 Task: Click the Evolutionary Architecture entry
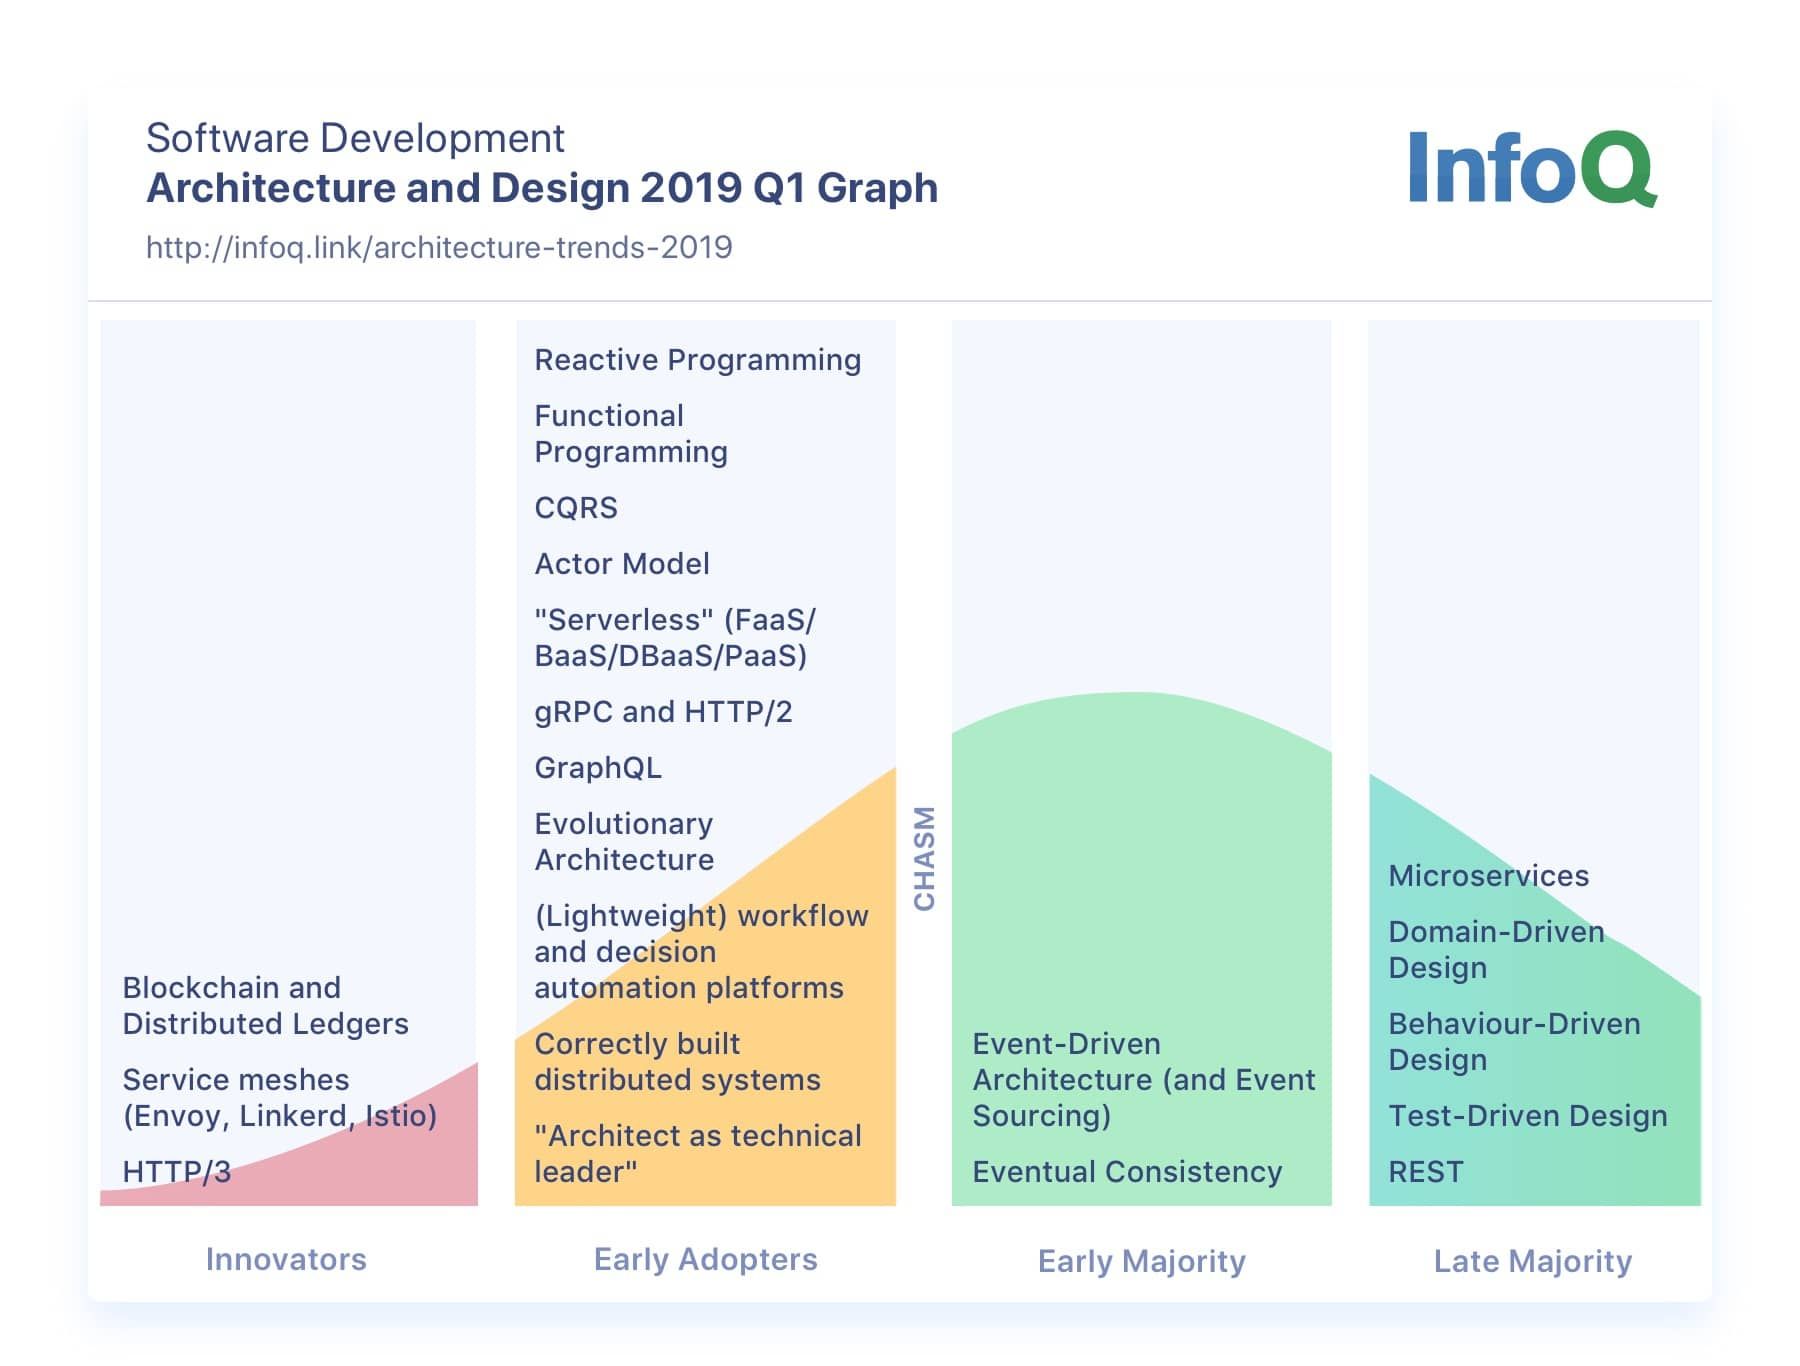tap(624, 841)
